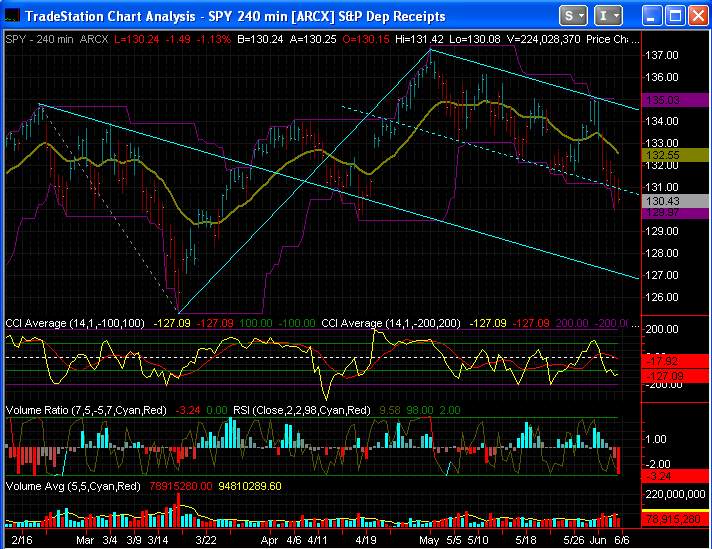This screenshot has width=712, height=549.
Task: Click the red -17.92 CCI axis marker
Action: (x=675, y=361)
